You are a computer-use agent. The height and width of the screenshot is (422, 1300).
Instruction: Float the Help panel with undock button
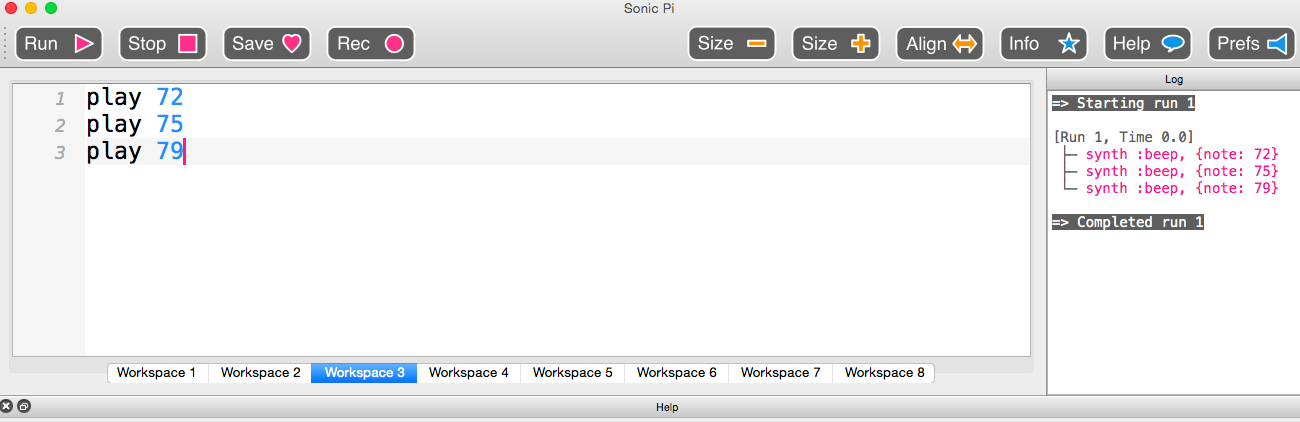point(24,406)
